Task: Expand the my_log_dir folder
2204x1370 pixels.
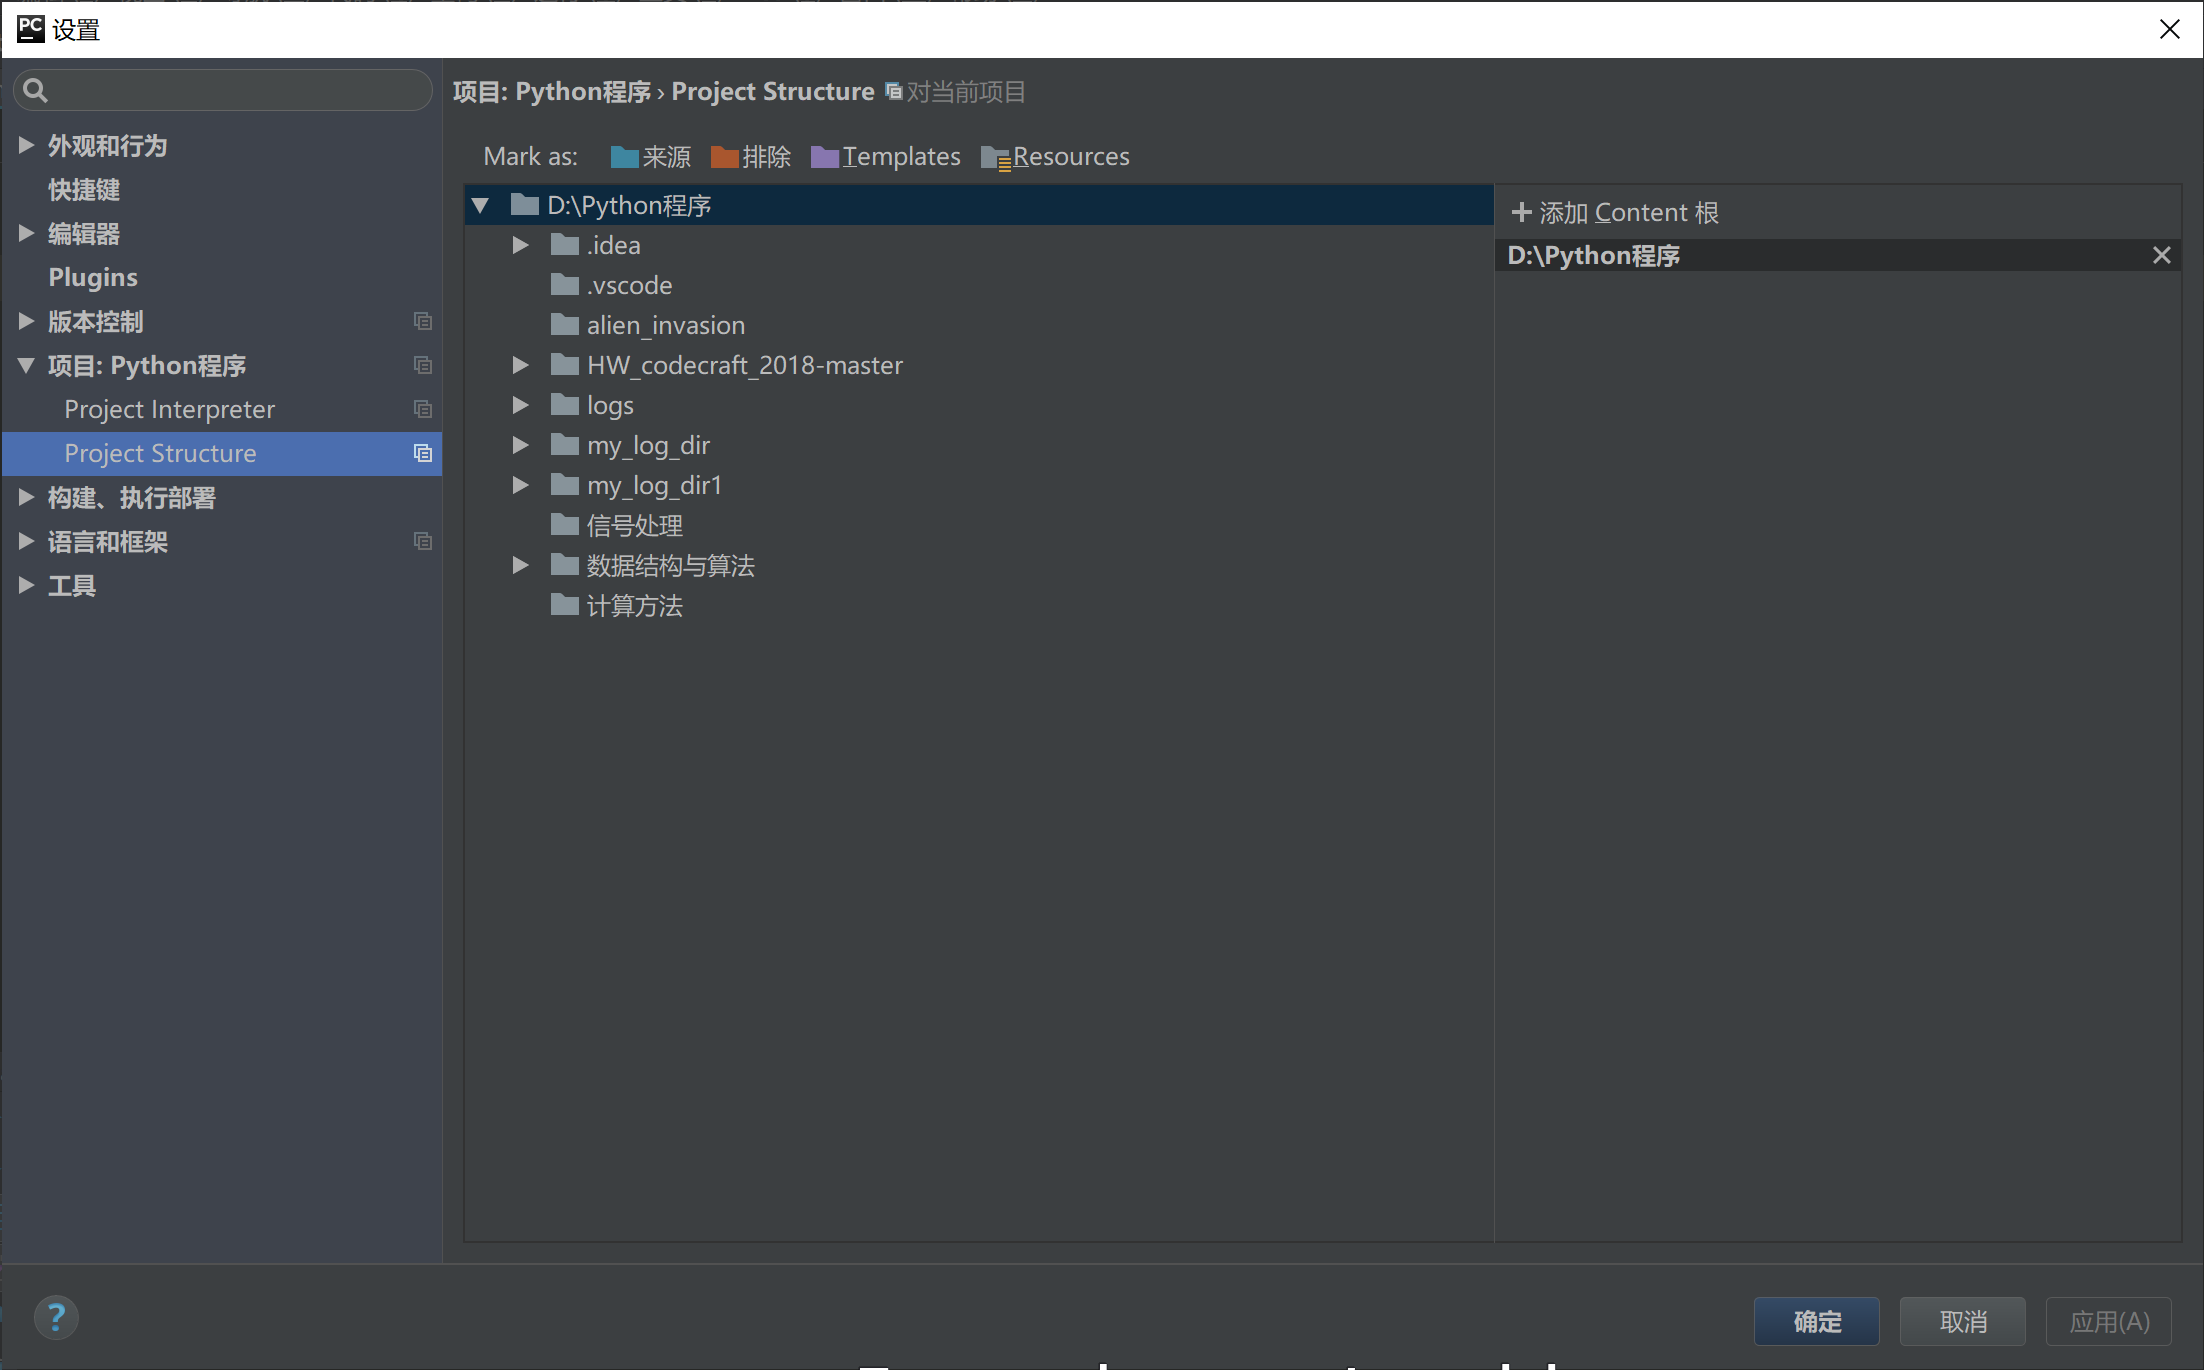Action: tap(520, 445)
